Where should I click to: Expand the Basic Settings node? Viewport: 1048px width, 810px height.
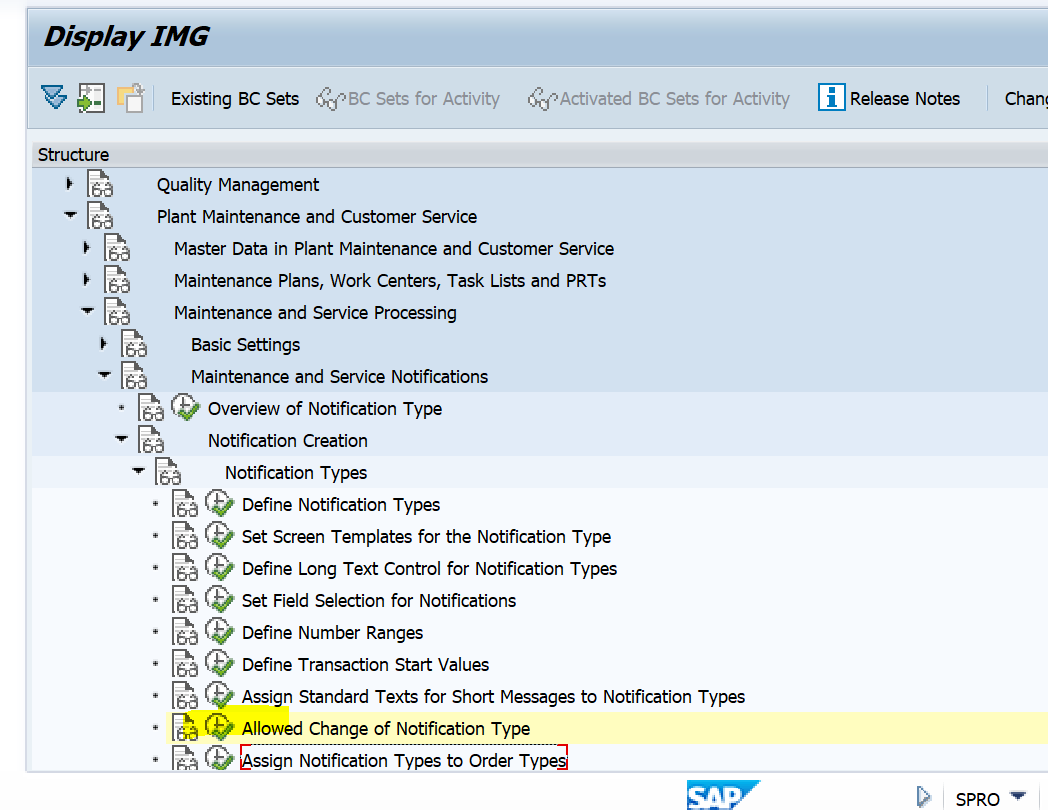pyautogui.click(x=104, y=343)
